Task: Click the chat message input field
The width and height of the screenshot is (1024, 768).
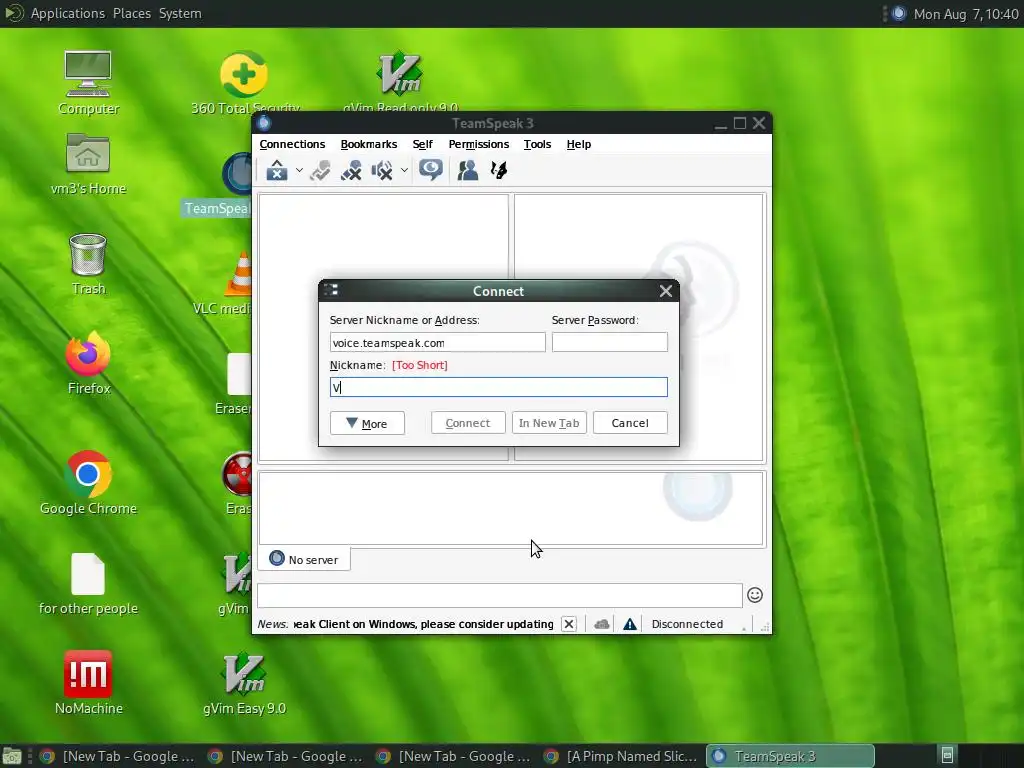Action: (x=500, y=596)
